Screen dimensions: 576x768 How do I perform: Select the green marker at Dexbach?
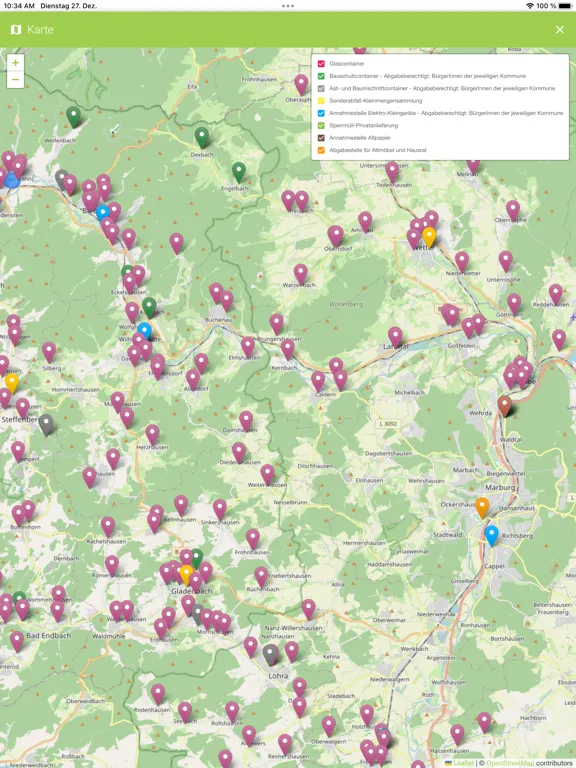pos(202,137)
